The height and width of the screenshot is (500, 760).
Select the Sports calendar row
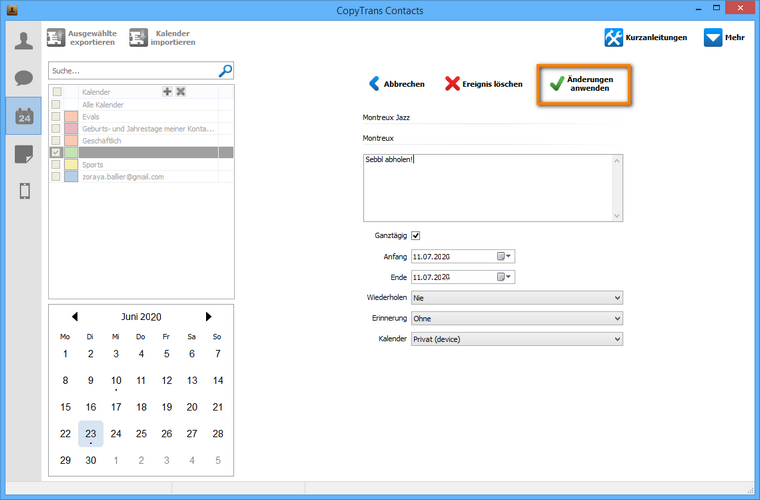141,165
